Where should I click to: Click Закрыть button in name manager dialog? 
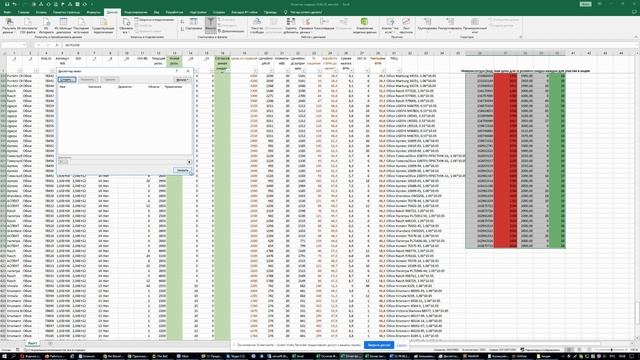(x=182, y=170)
